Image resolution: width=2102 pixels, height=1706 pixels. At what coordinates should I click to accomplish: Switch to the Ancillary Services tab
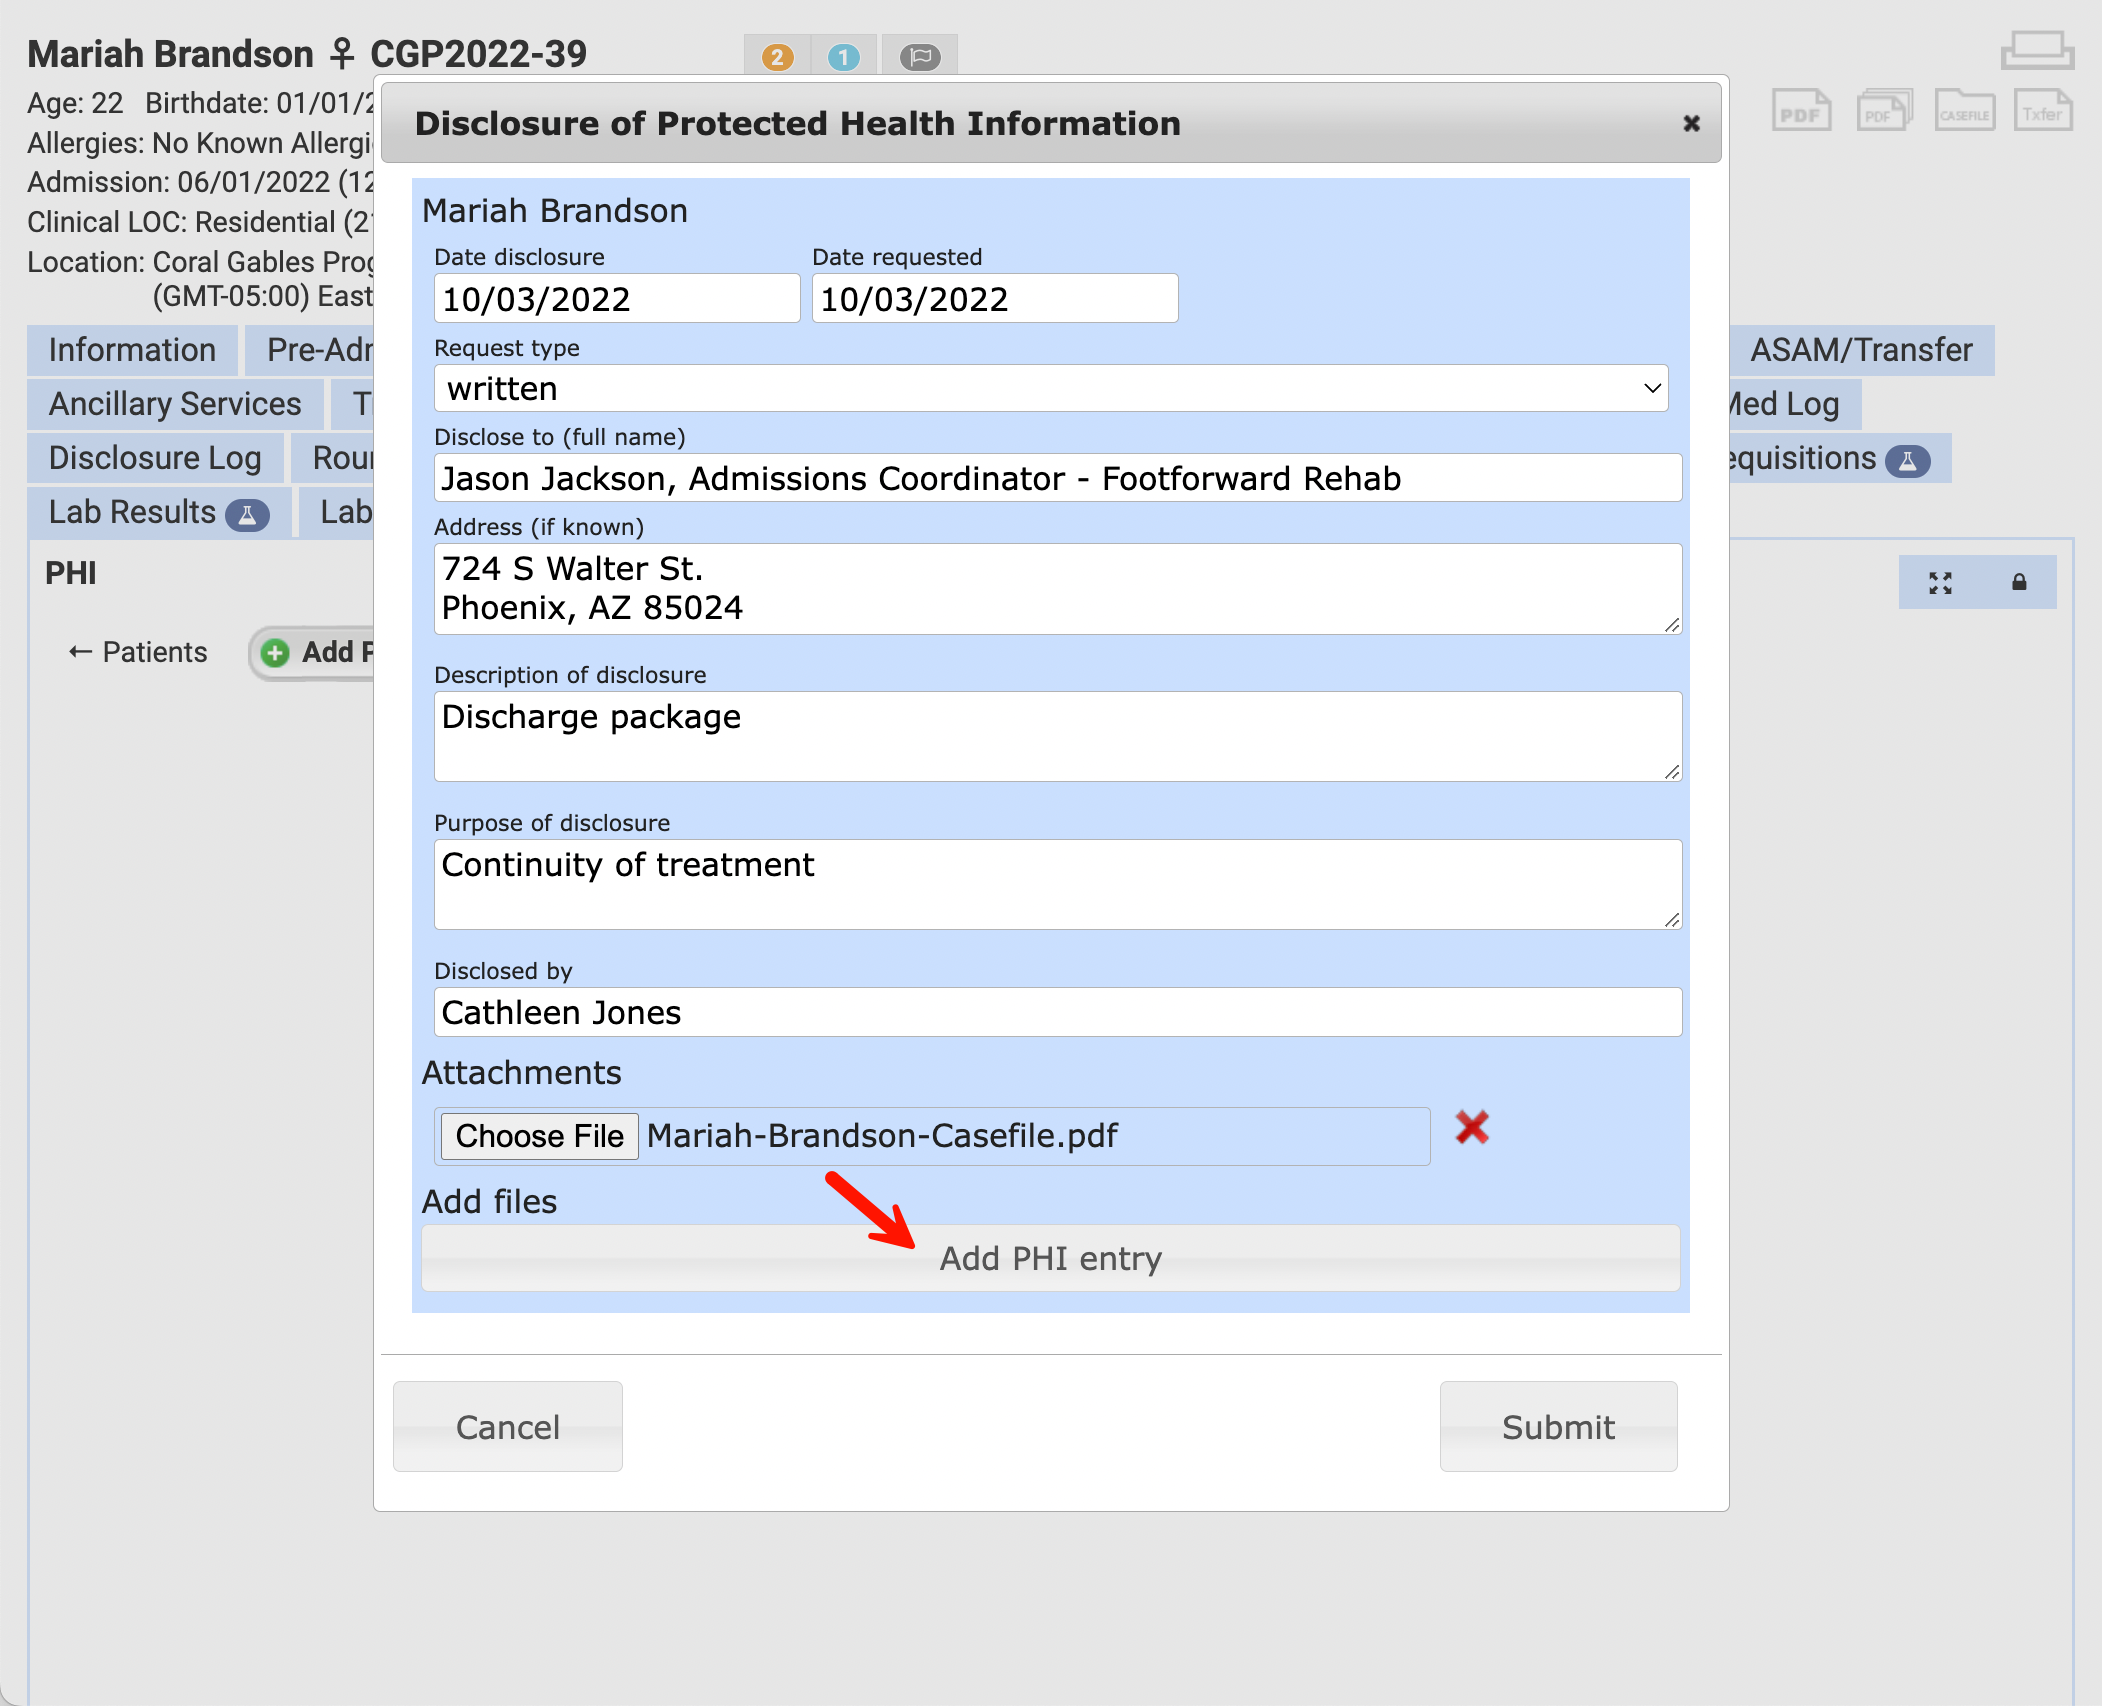click(175, 404)
